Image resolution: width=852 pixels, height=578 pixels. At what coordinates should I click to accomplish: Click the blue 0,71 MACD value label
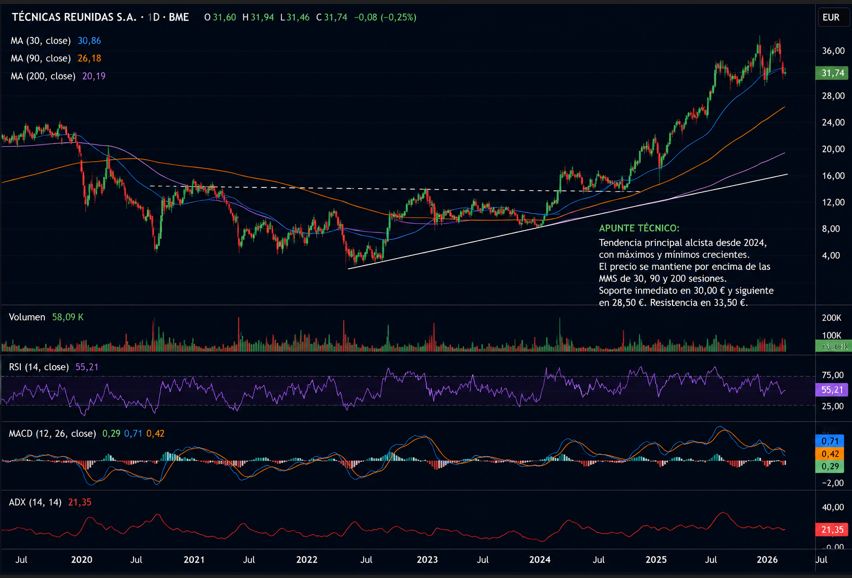click(x=830, y=441)
